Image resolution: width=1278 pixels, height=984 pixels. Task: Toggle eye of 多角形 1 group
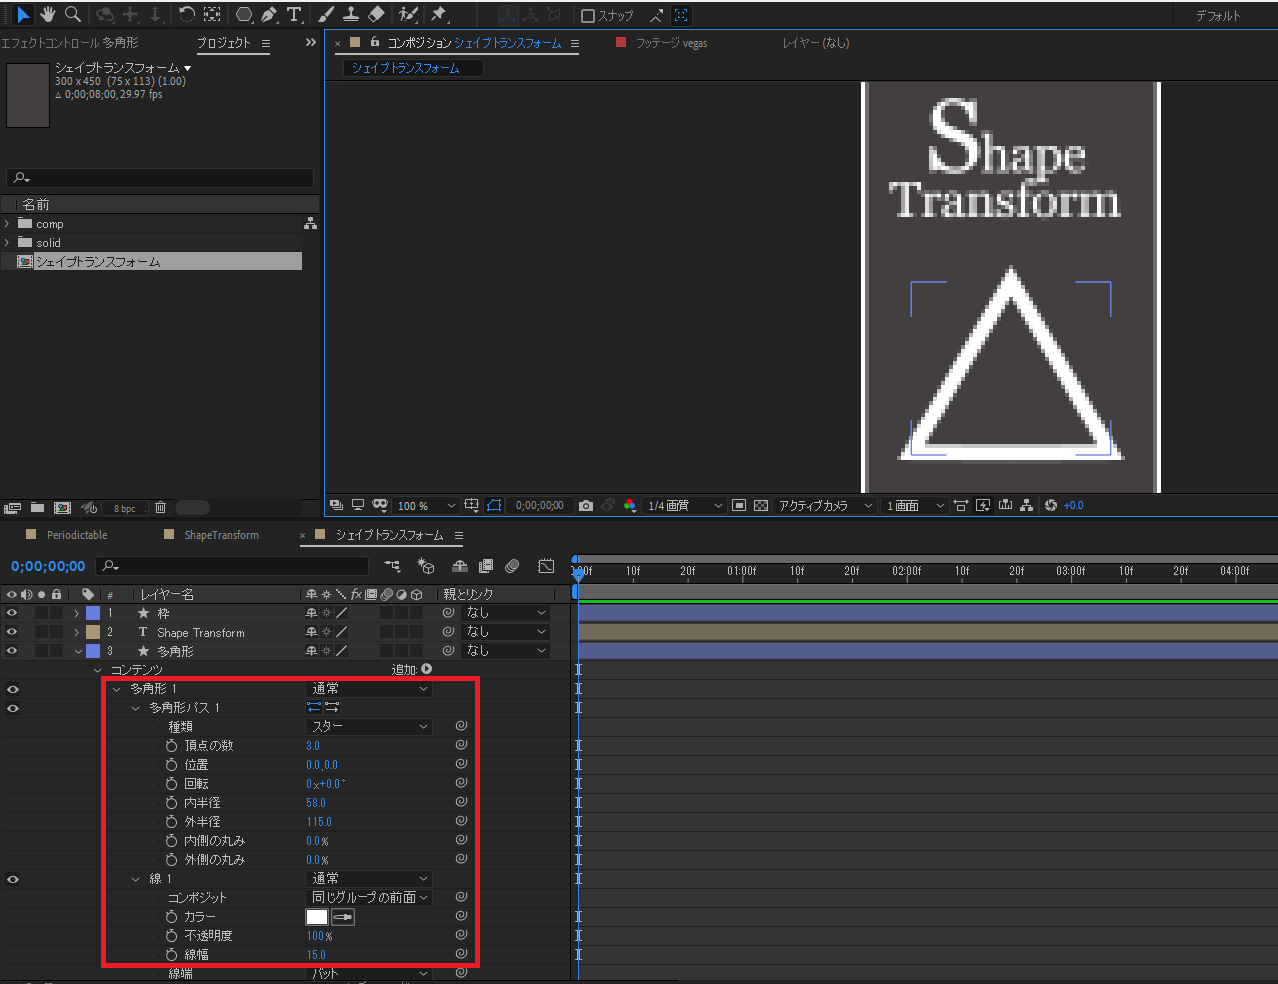[12, 689]
